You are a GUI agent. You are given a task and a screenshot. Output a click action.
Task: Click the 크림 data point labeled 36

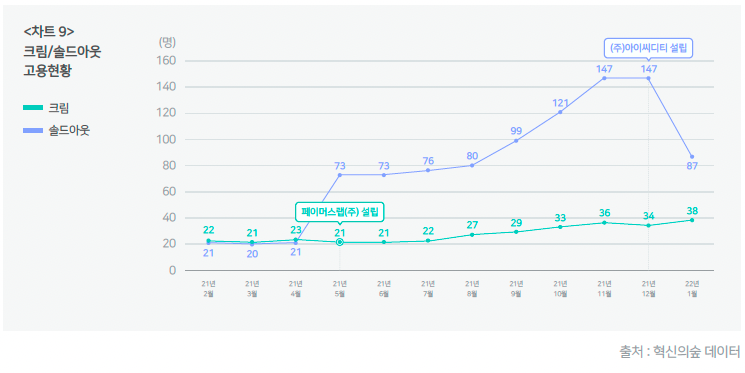[604, 222]
